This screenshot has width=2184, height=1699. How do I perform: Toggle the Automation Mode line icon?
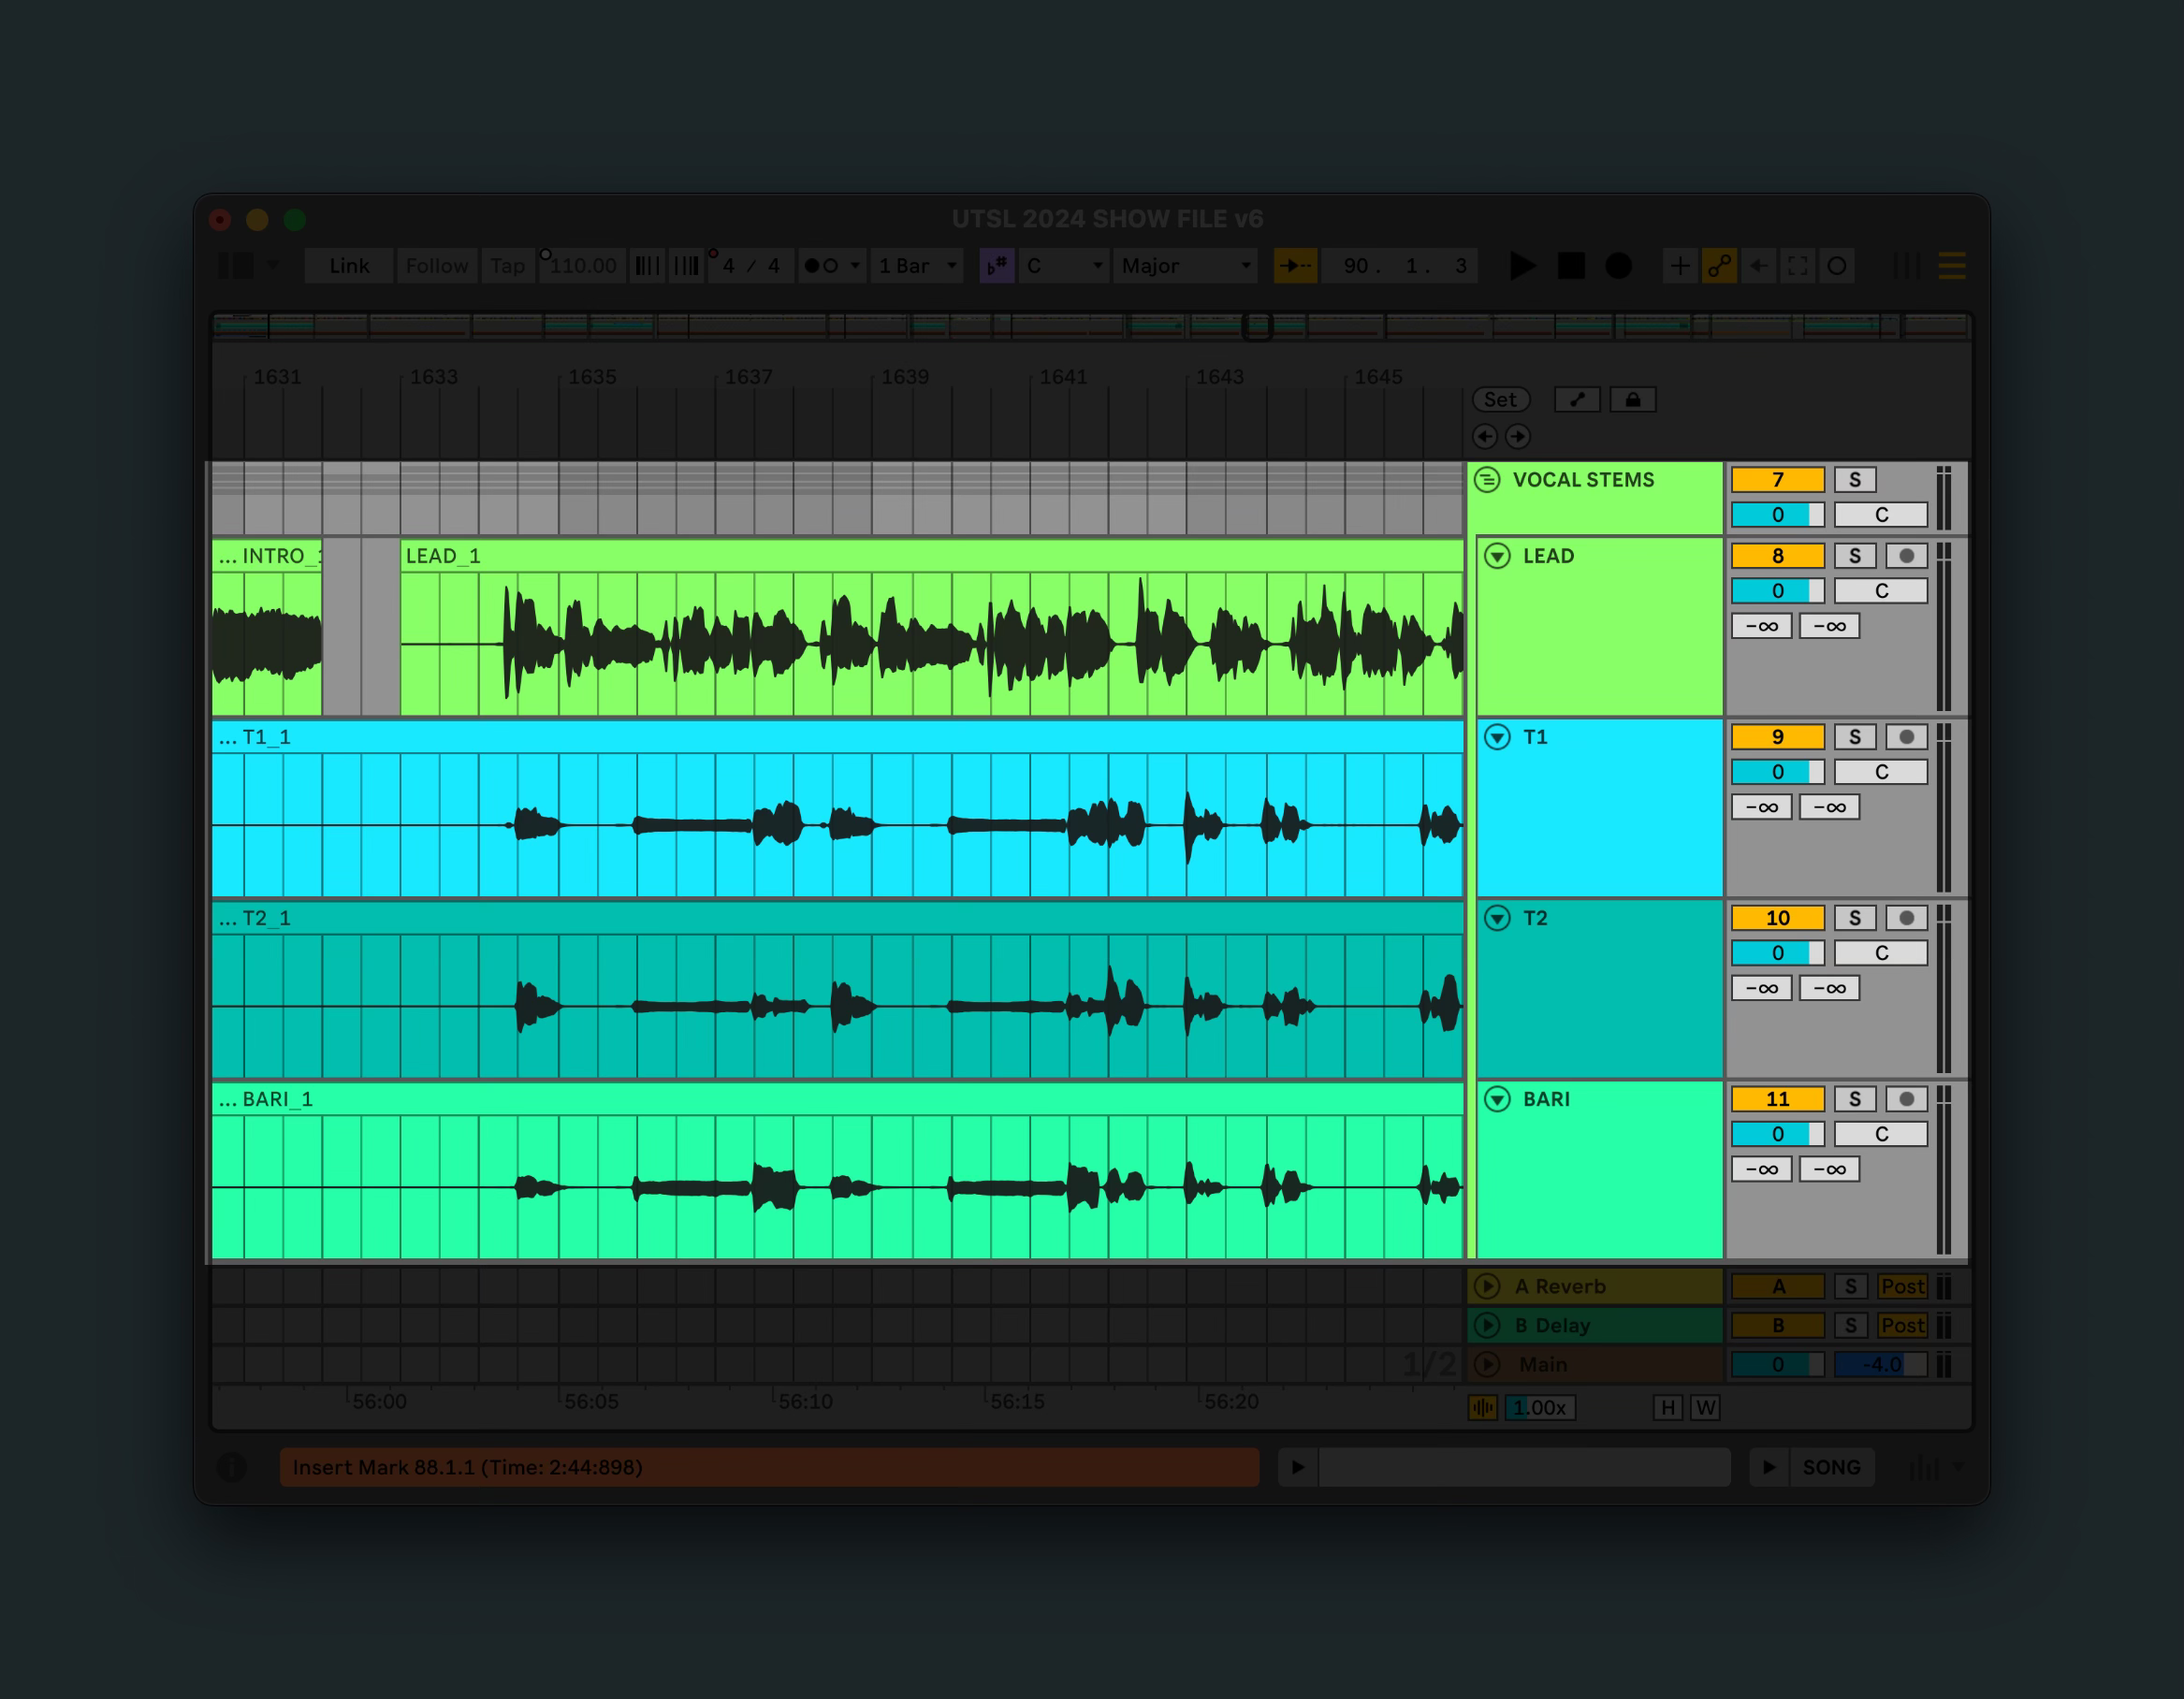pos(1577,399)
